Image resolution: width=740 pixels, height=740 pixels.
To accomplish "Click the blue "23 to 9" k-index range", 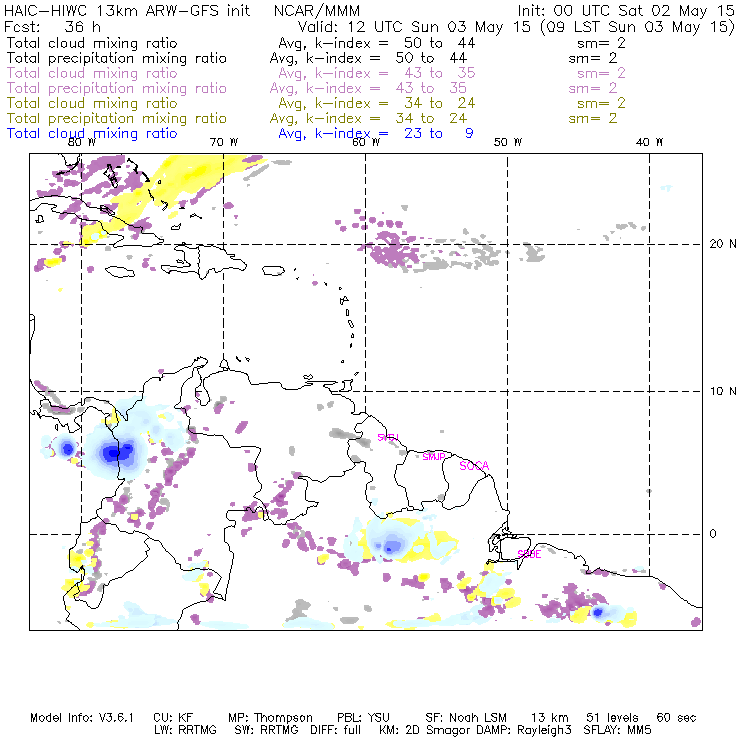I will [x=438, y=134].
